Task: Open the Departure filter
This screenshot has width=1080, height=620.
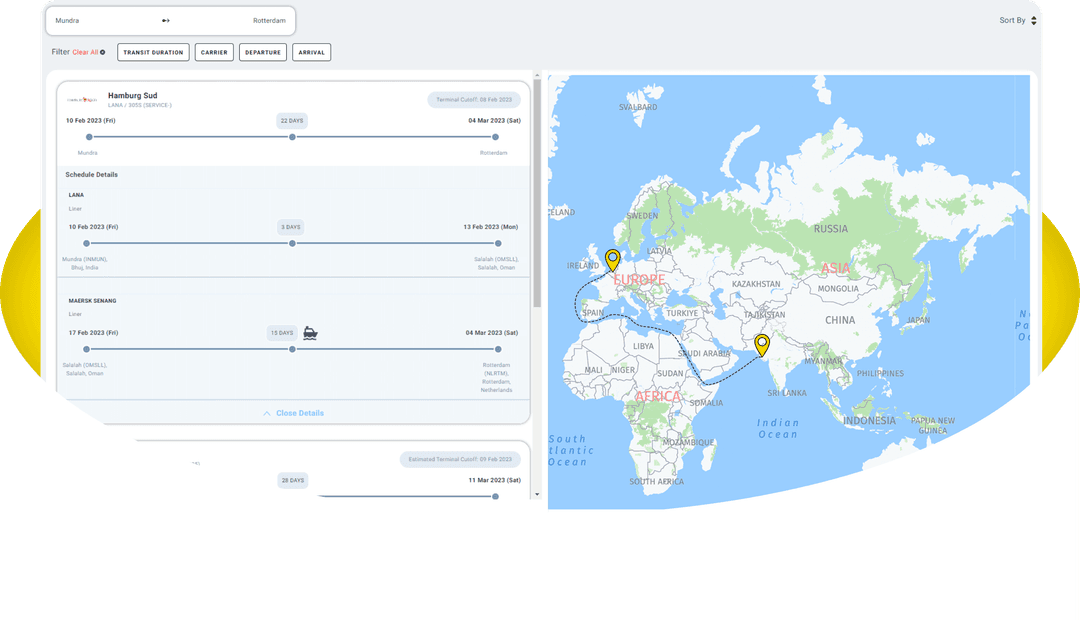Action: (263, 52)
